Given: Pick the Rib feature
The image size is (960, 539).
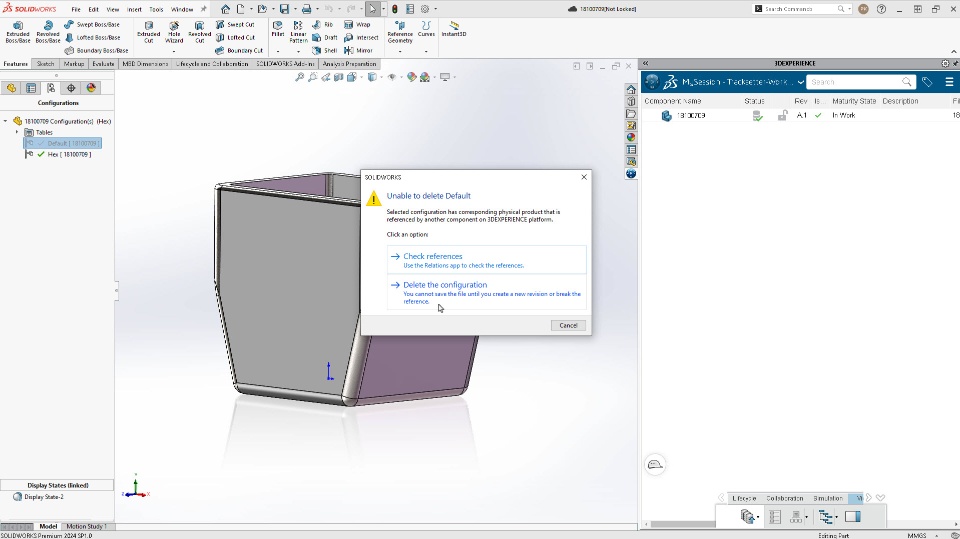Looking at the screenshot, I should (323, 24).
